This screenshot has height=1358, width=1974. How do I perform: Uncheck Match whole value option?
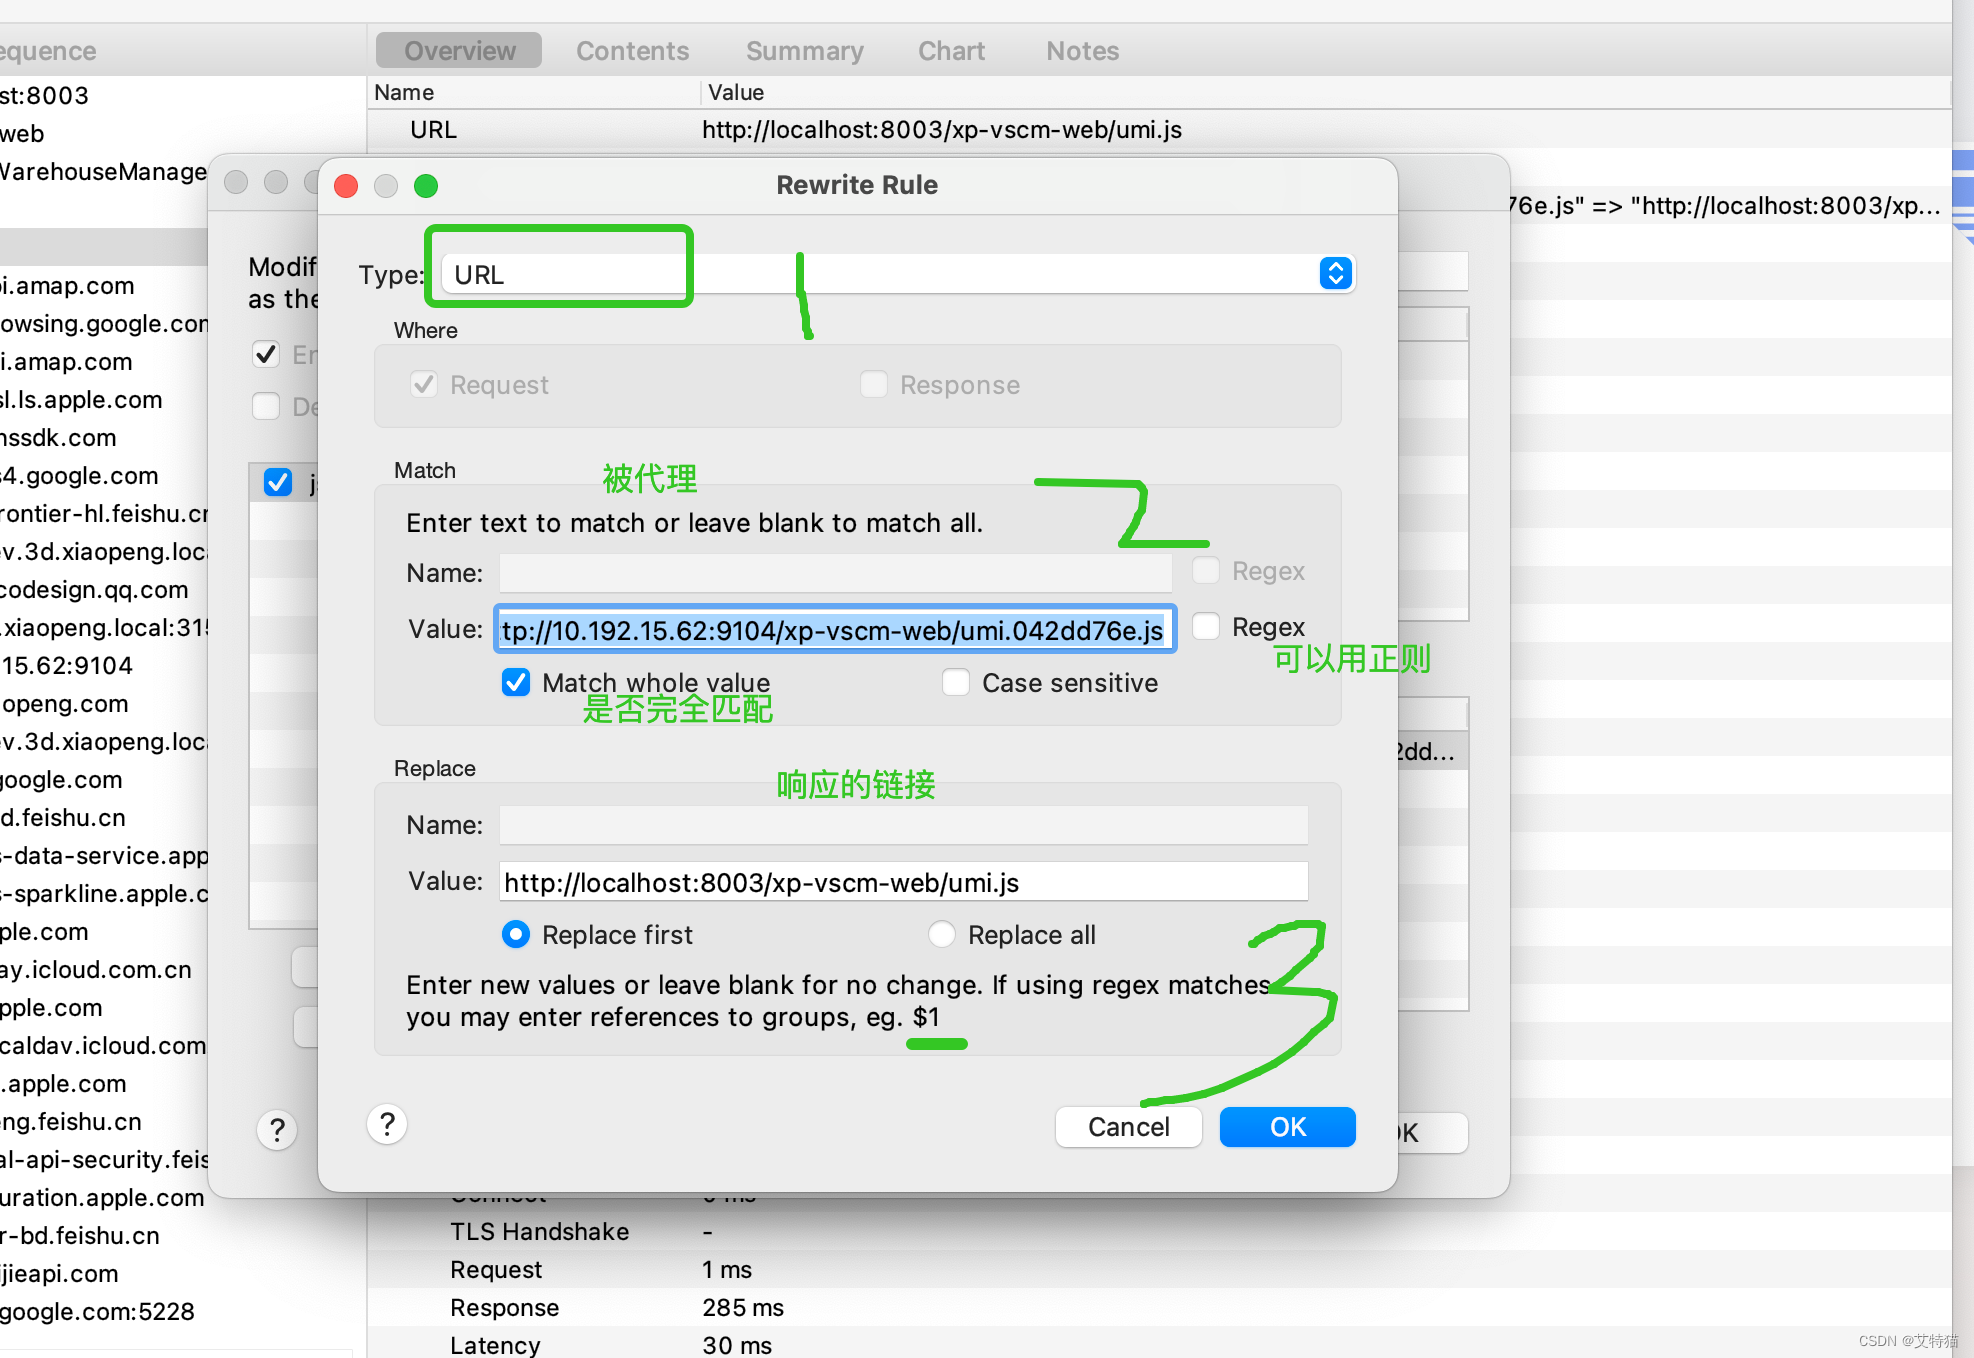pyautogui.click(x=516, y=682)
